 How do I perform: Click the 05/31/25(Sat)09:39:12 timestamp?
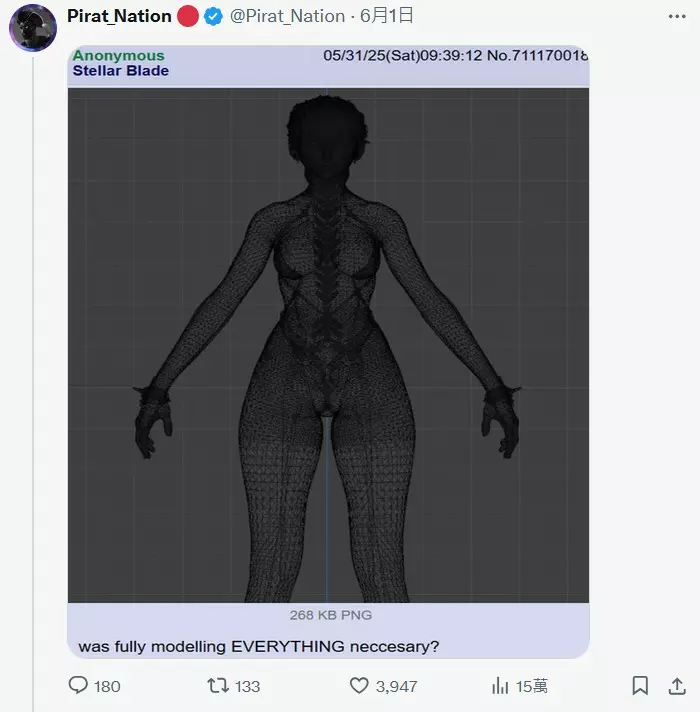point(402,56)
